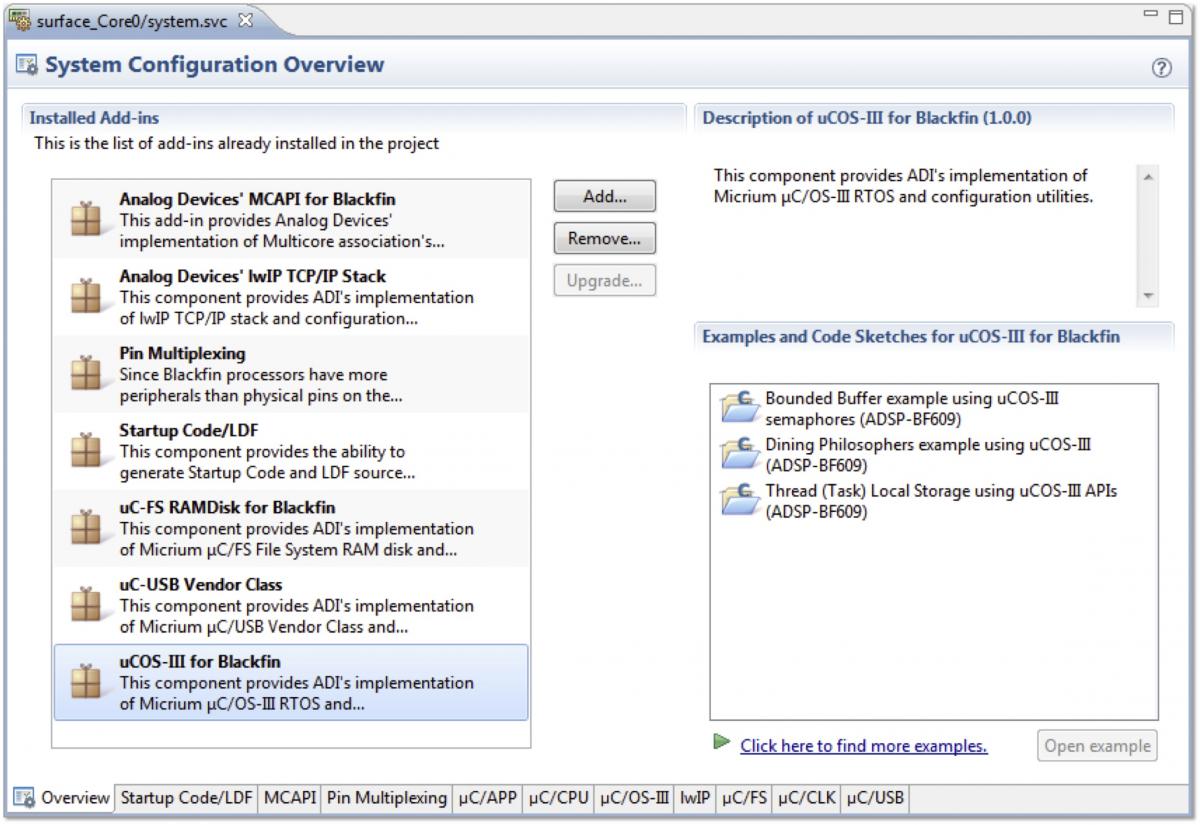This screenshot has width=1200, height=825.
Task: Click the lwIP TCP/IP Stack package icon
Action: (87, 297)
